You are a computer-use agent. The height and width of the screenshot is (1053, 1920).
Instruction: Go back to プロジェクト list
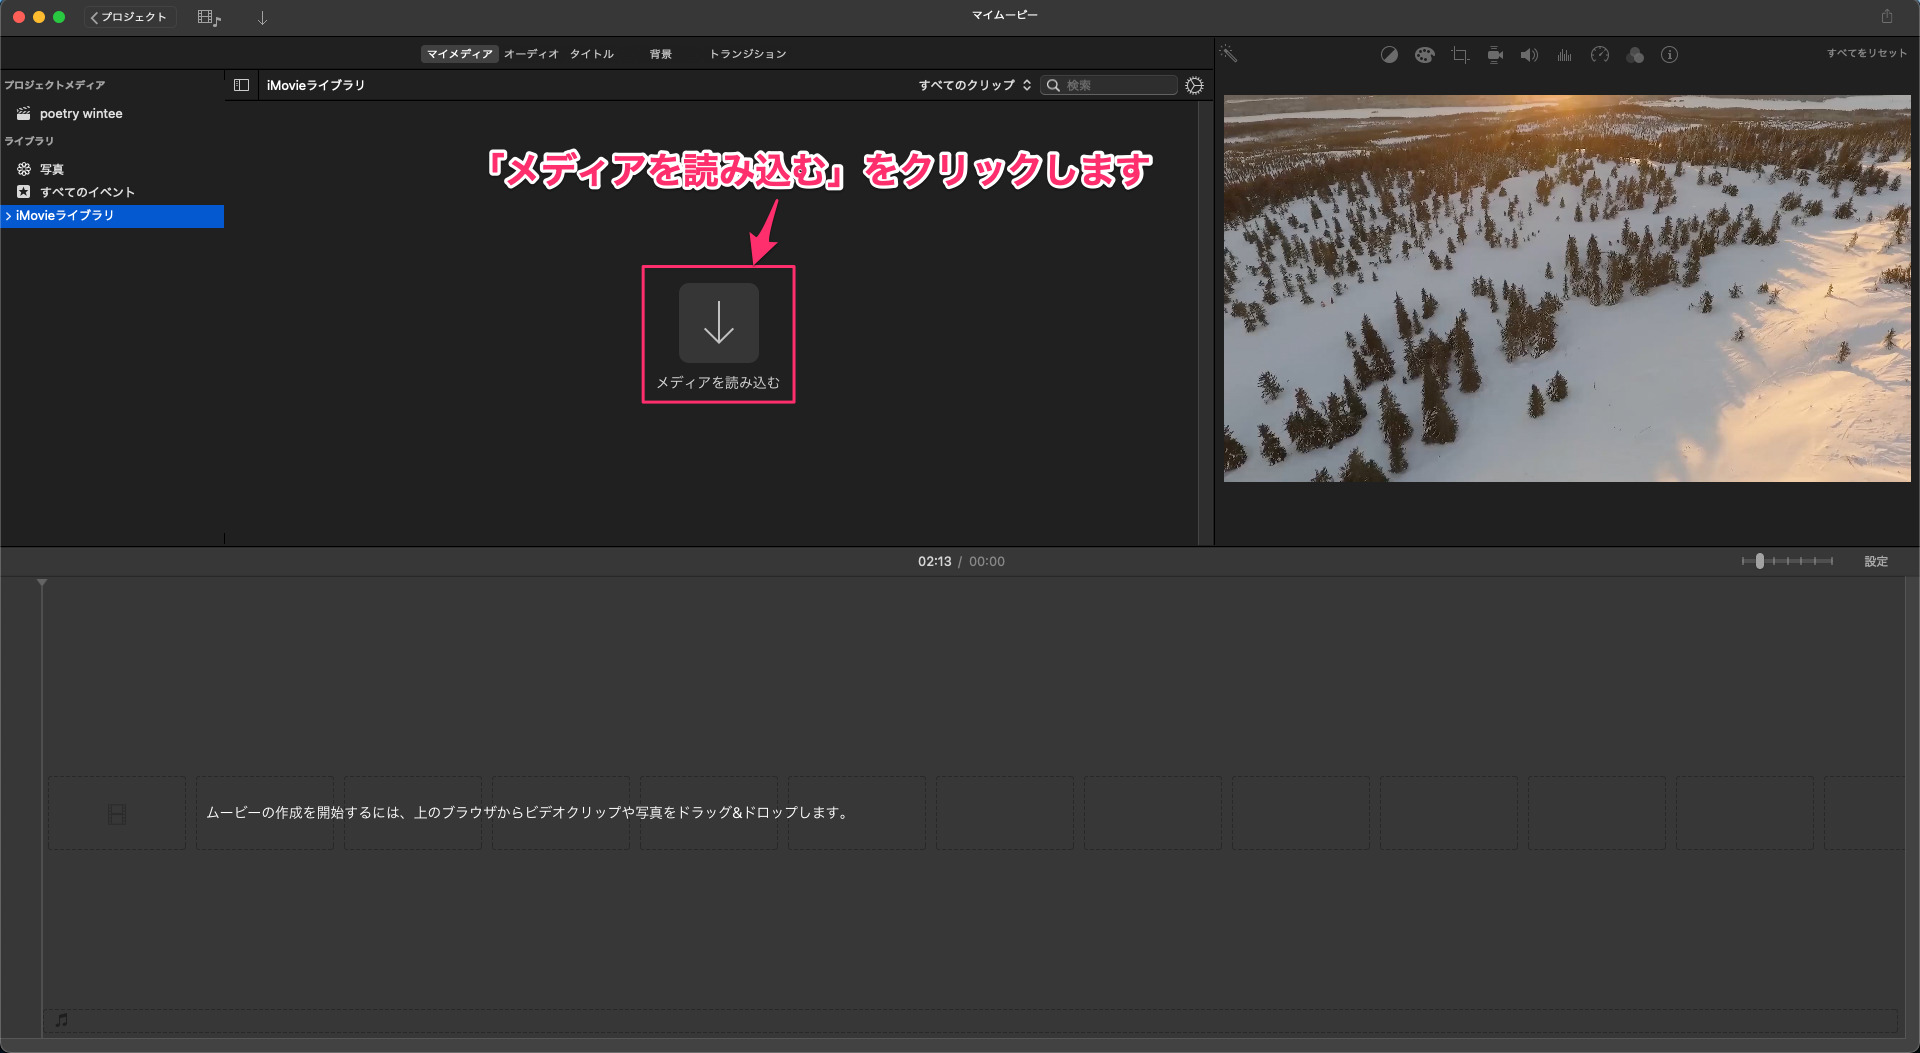pos(129,17)
